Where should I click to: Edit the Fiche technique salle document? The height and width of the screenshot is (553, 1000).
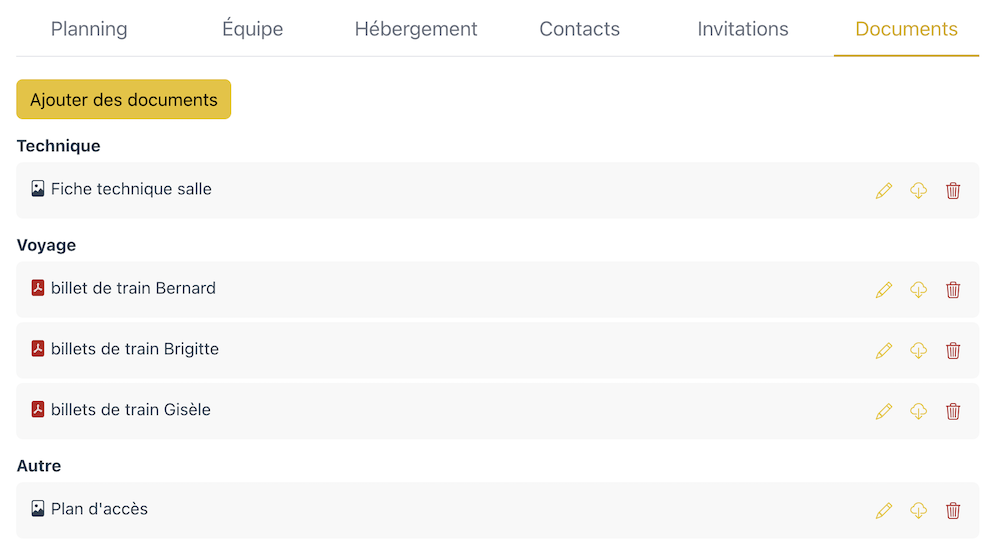(x=883, y=190)
